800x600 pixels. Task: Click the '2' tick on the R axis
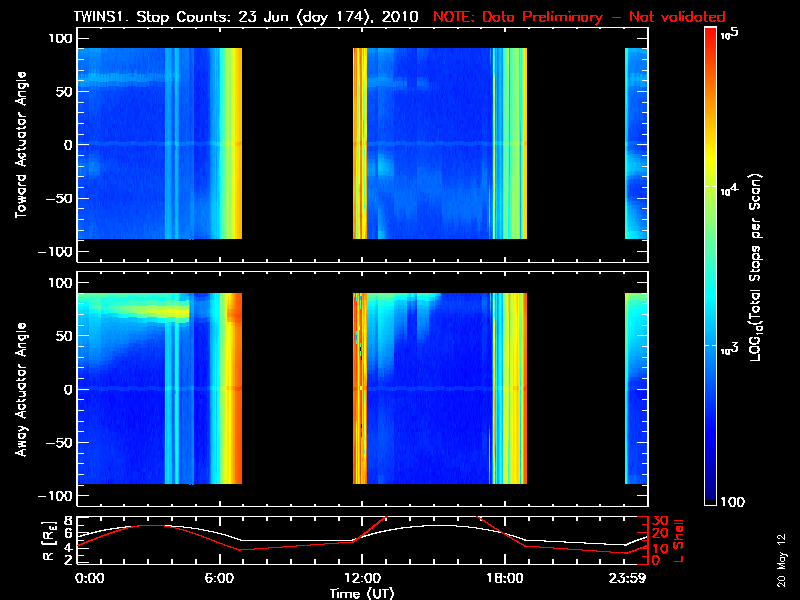tap(66, 560)
